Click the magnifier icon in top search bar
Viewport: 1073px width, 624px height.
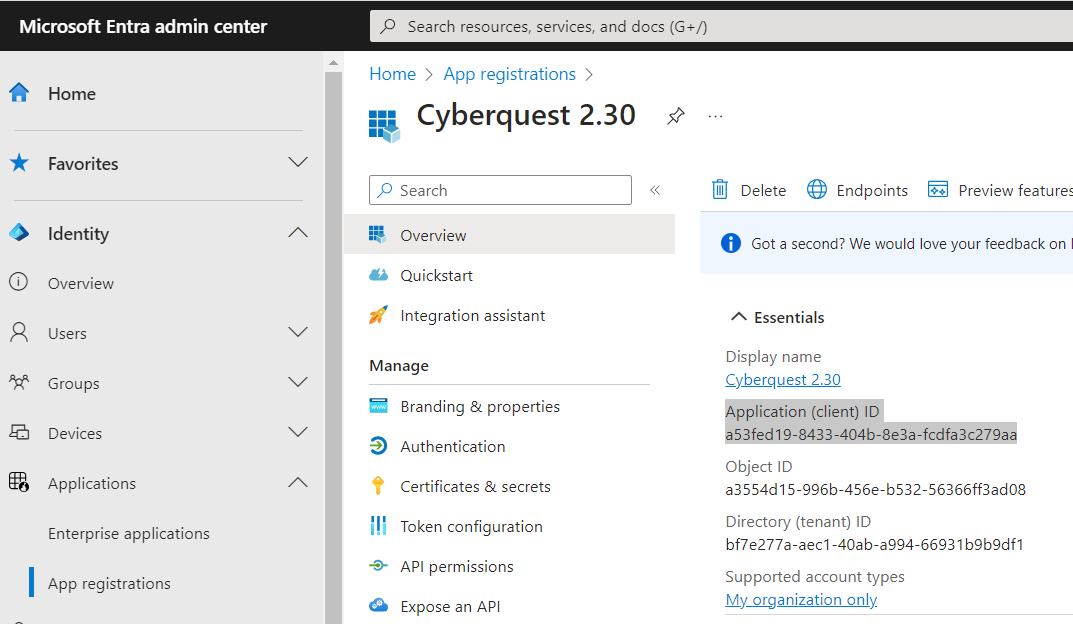pyautogui.click(x=388, y=27)
